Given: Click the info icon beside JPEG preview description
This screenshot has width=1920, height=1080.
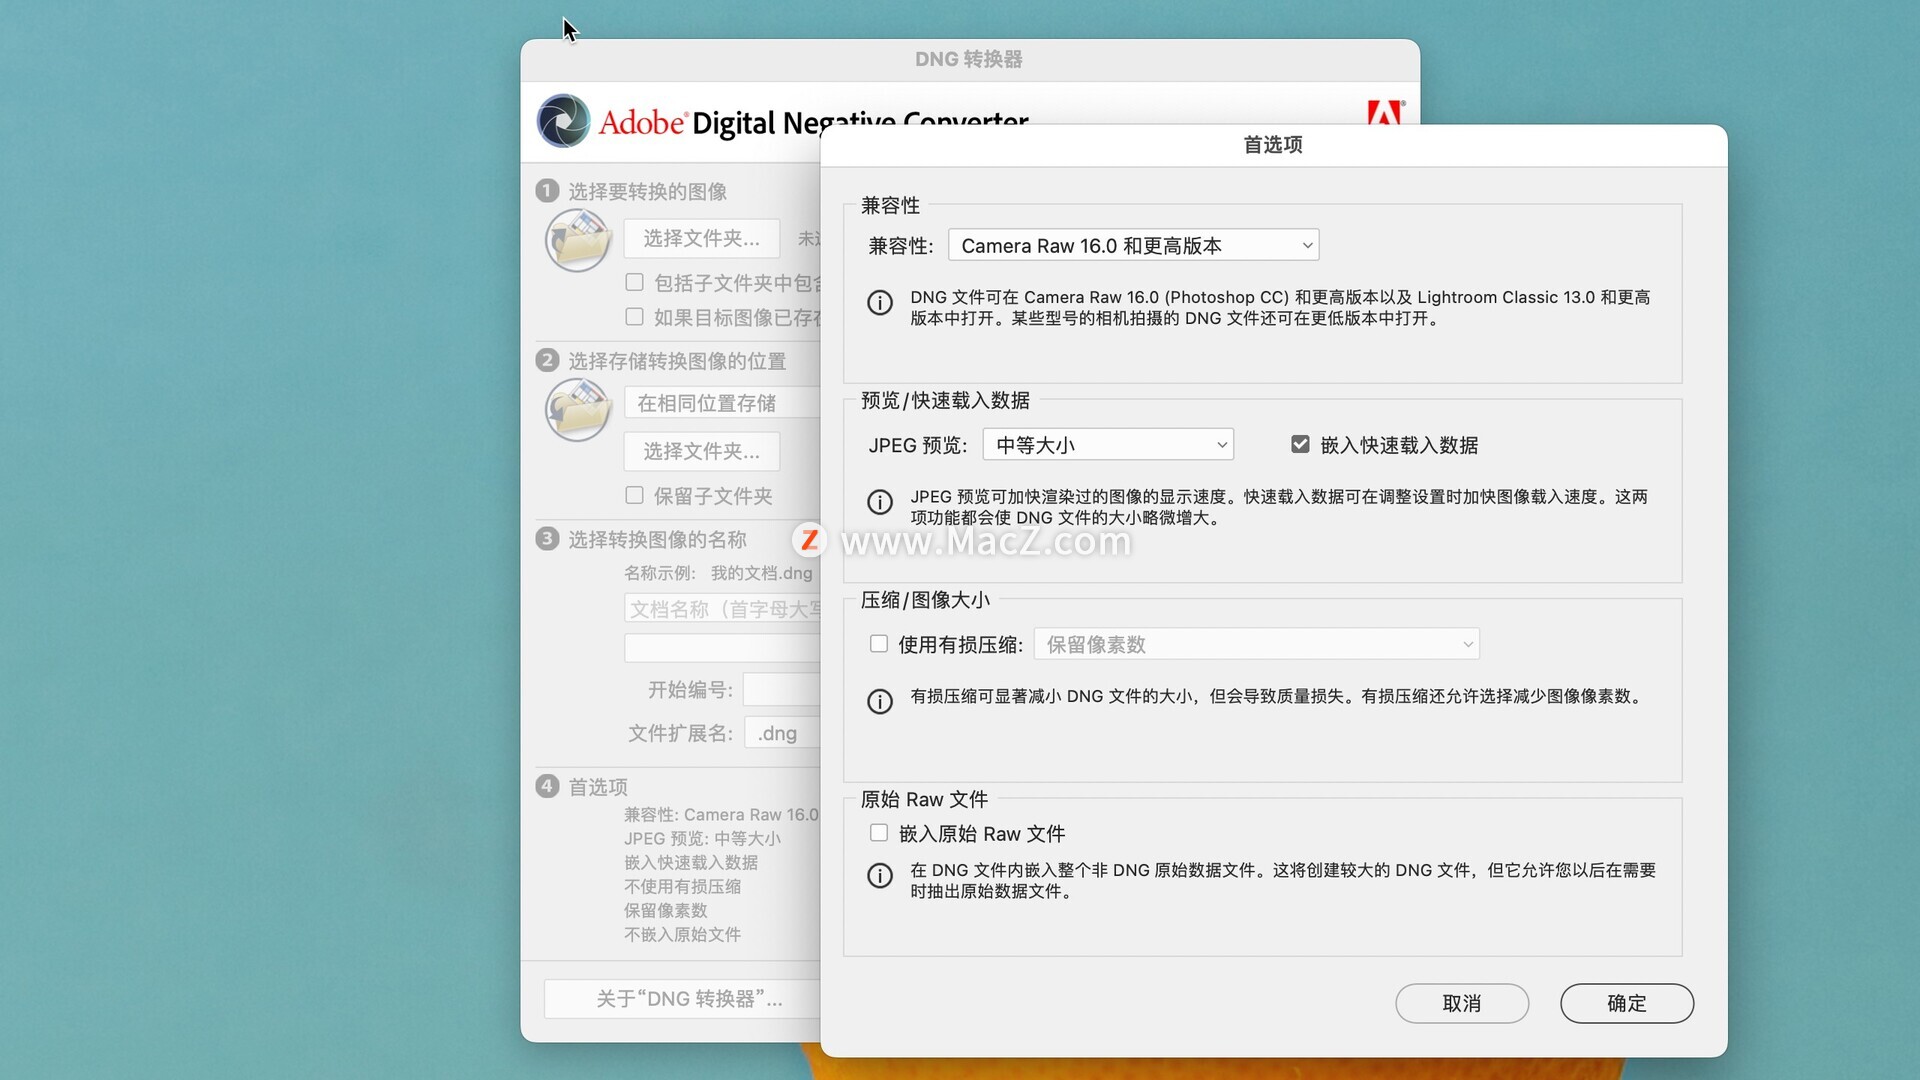Looking at the screenshot, I should tap(880, 501).
